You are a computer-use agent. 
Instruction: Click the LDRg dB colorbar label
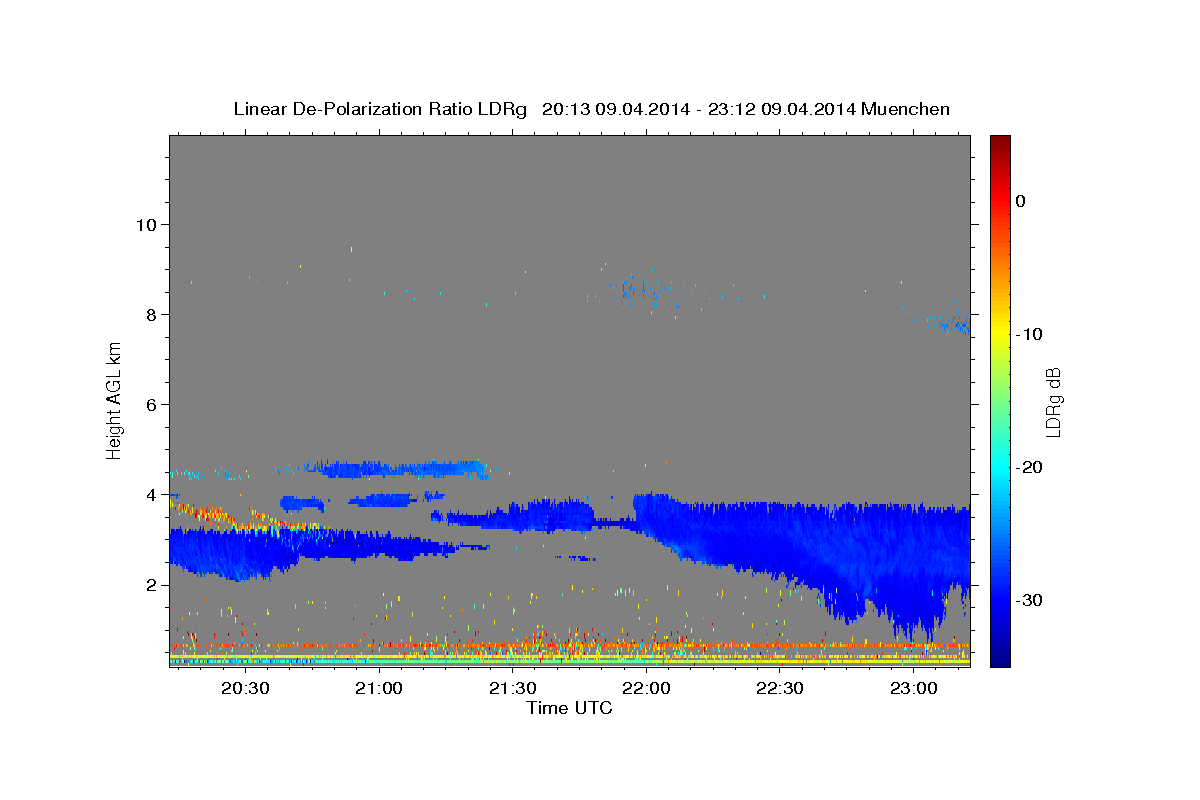(1053, 401)
